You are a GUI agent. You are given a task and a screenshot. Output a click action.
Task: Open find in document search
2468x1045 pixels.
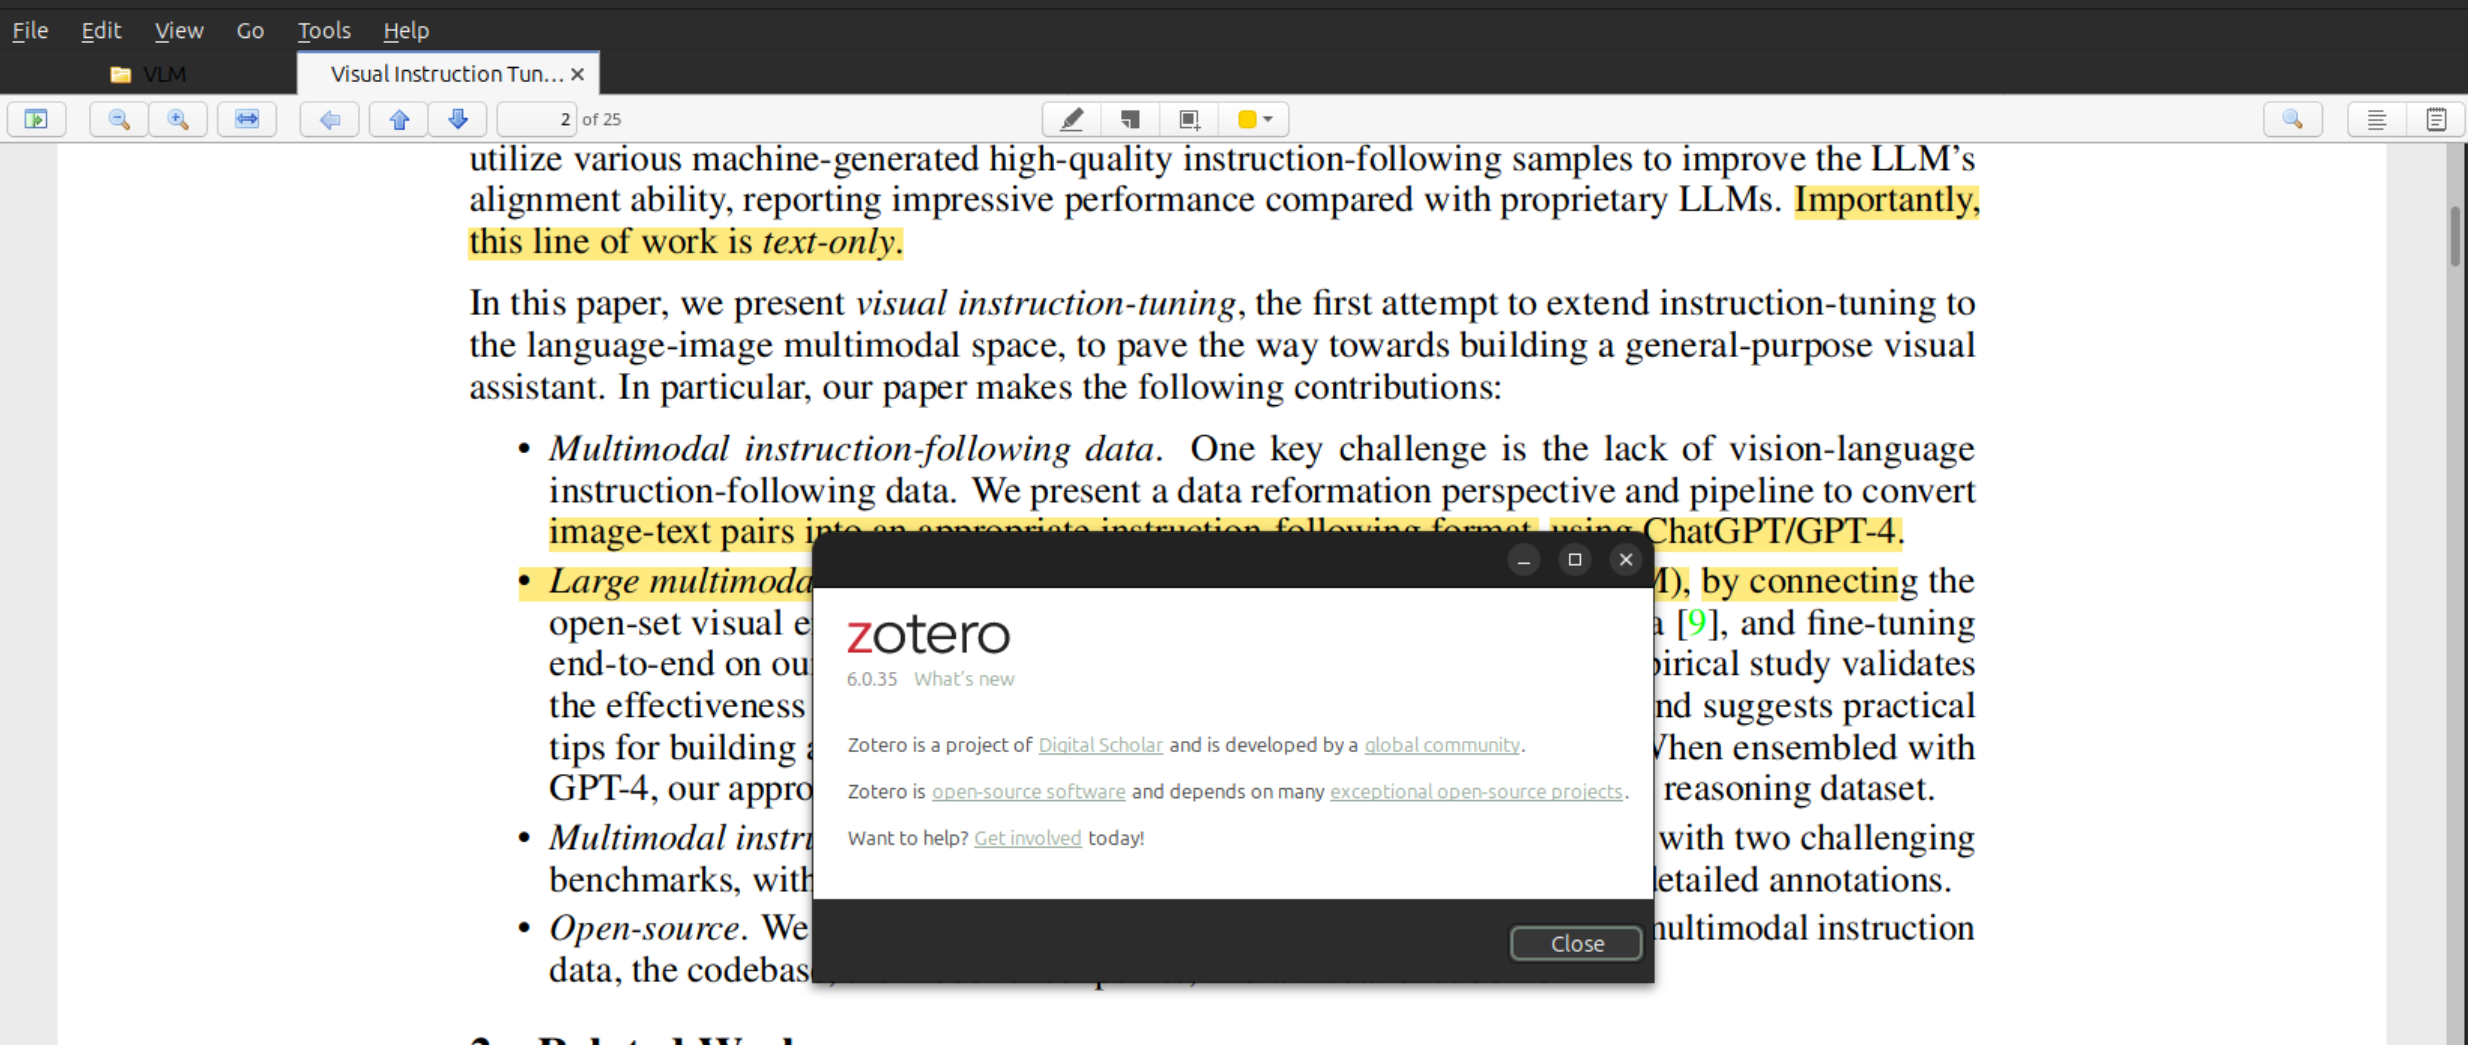2293,120
